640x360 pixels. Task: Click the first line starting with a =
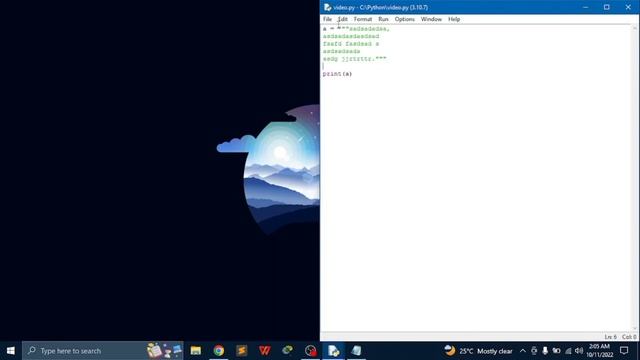[356, 29]
